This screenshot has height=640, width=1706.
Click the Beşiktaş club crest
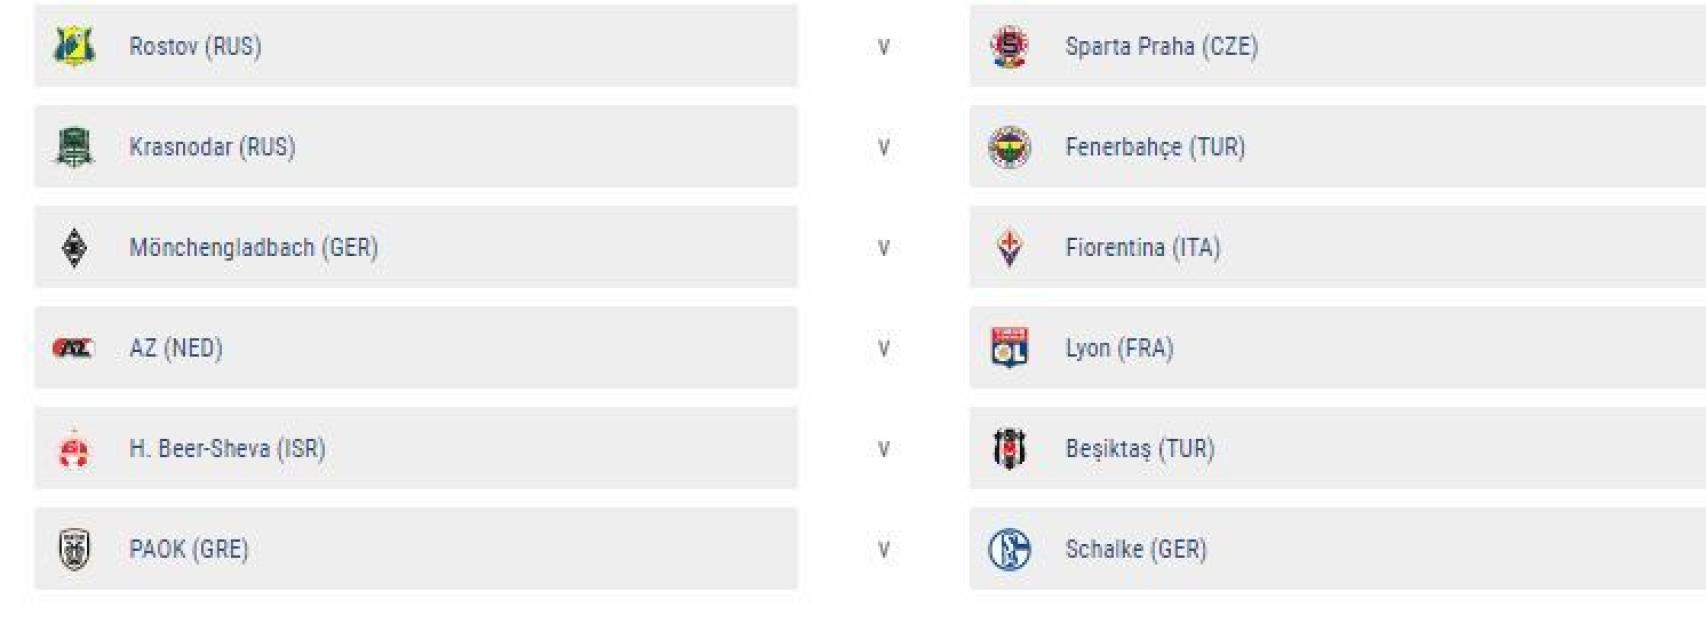click(1009, 449)
